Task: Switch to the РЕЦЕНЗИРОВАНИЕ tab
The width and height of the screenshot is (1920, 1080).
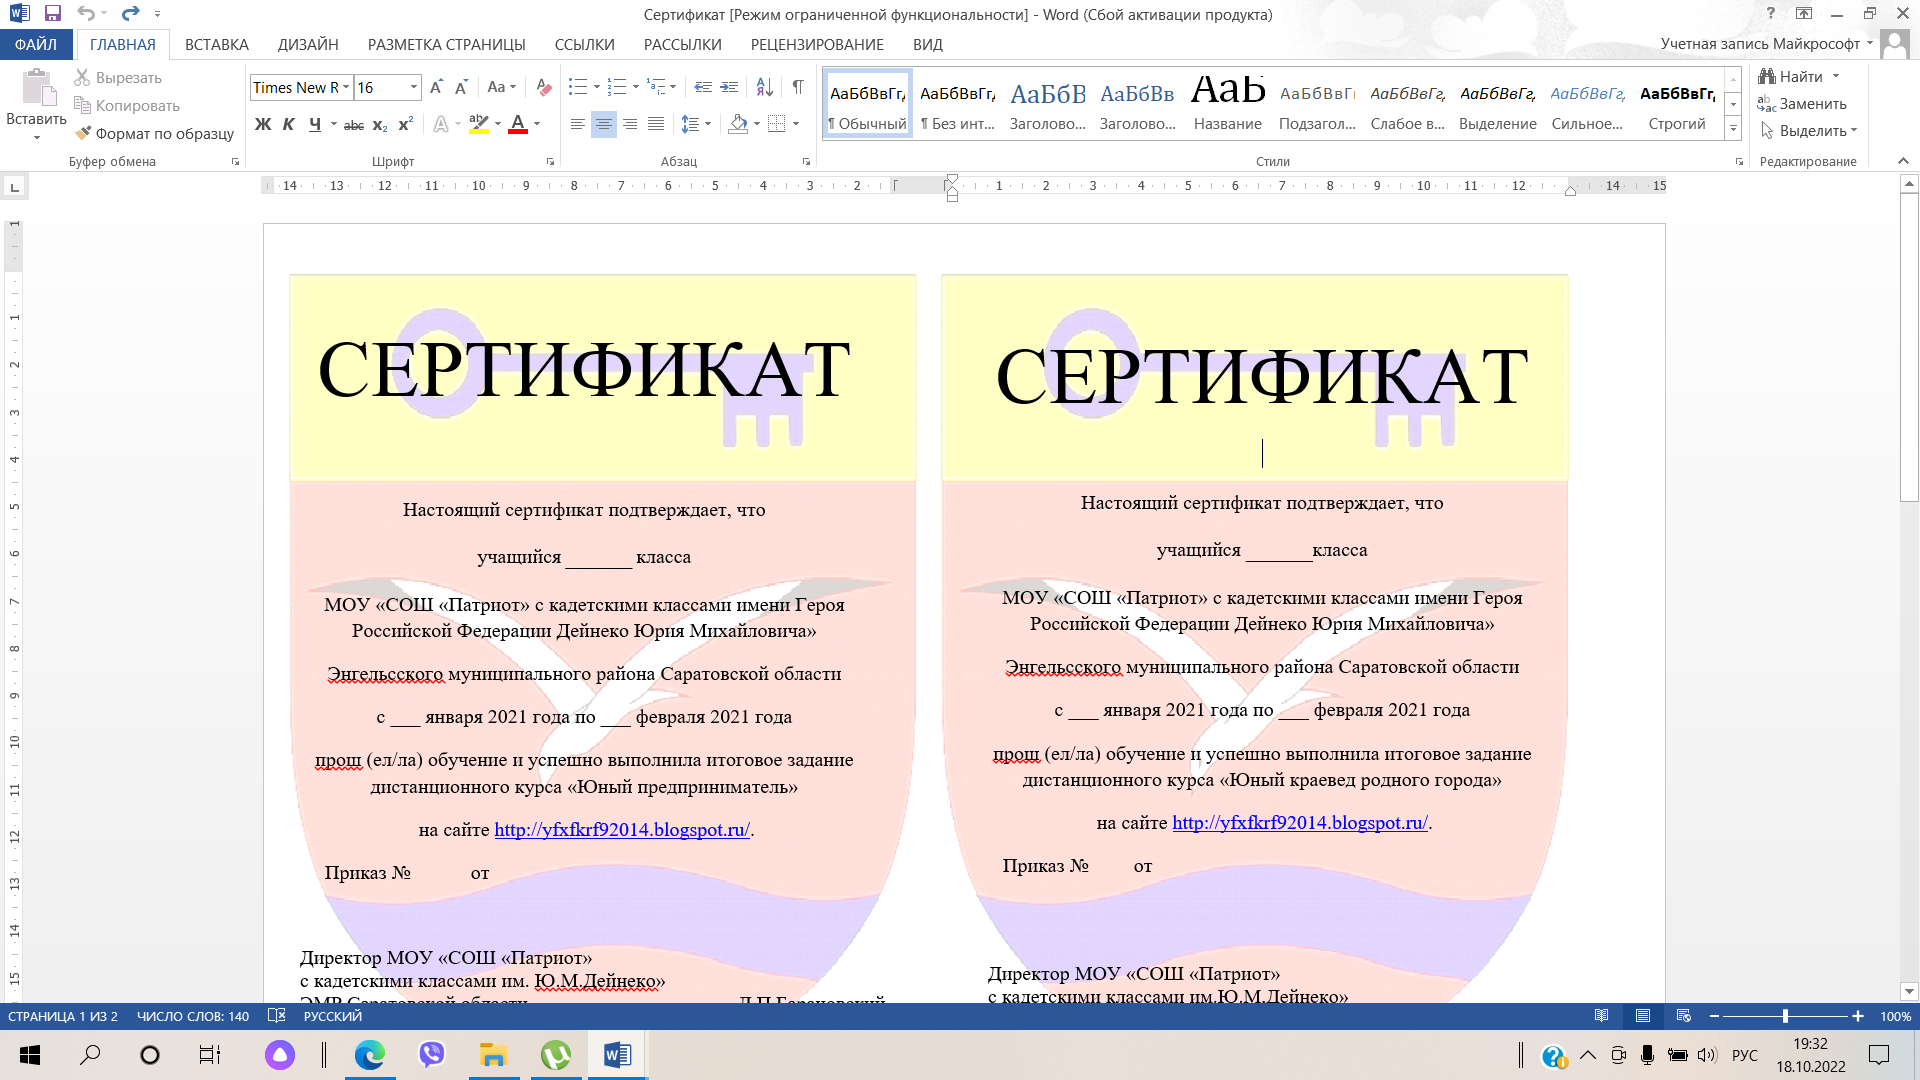Action: 817,44
